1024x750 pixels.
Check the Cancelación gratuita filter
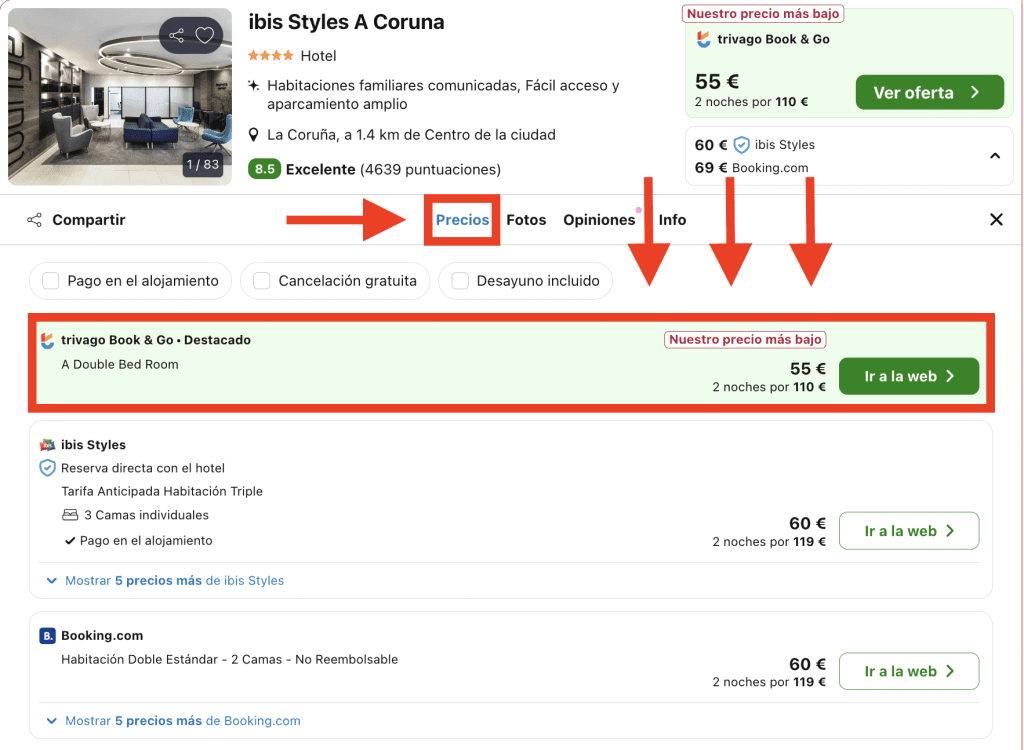coord(262,281)
